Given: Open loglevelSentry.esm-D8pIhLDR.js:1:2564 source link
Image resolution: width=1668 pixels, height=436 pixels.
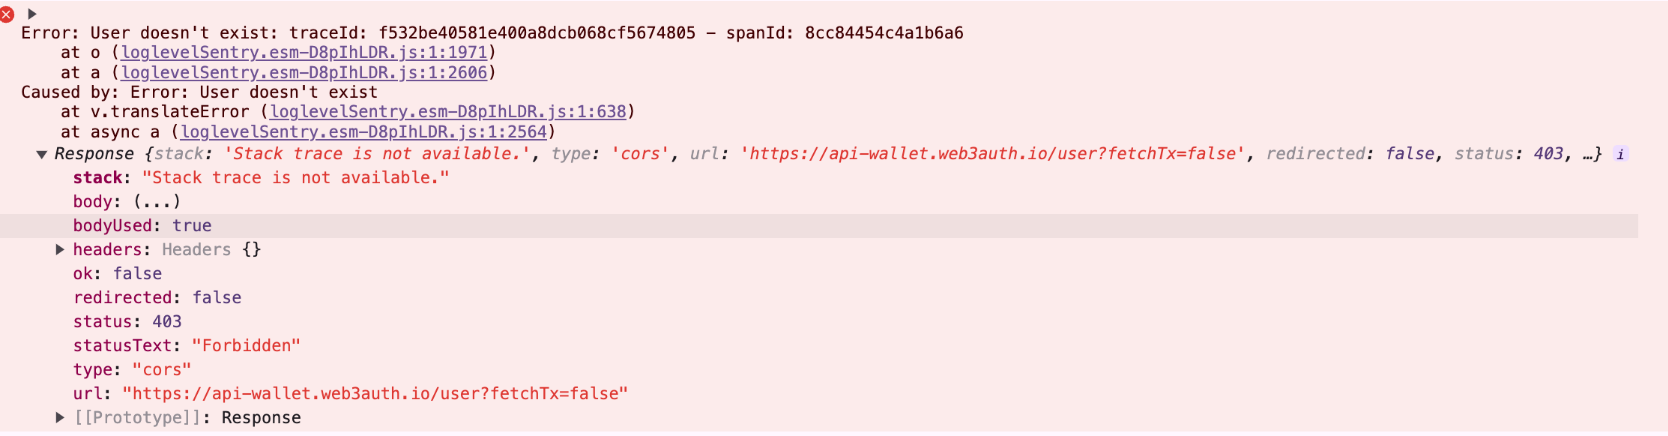Looking at the screenshot, I should coord(364,132).
